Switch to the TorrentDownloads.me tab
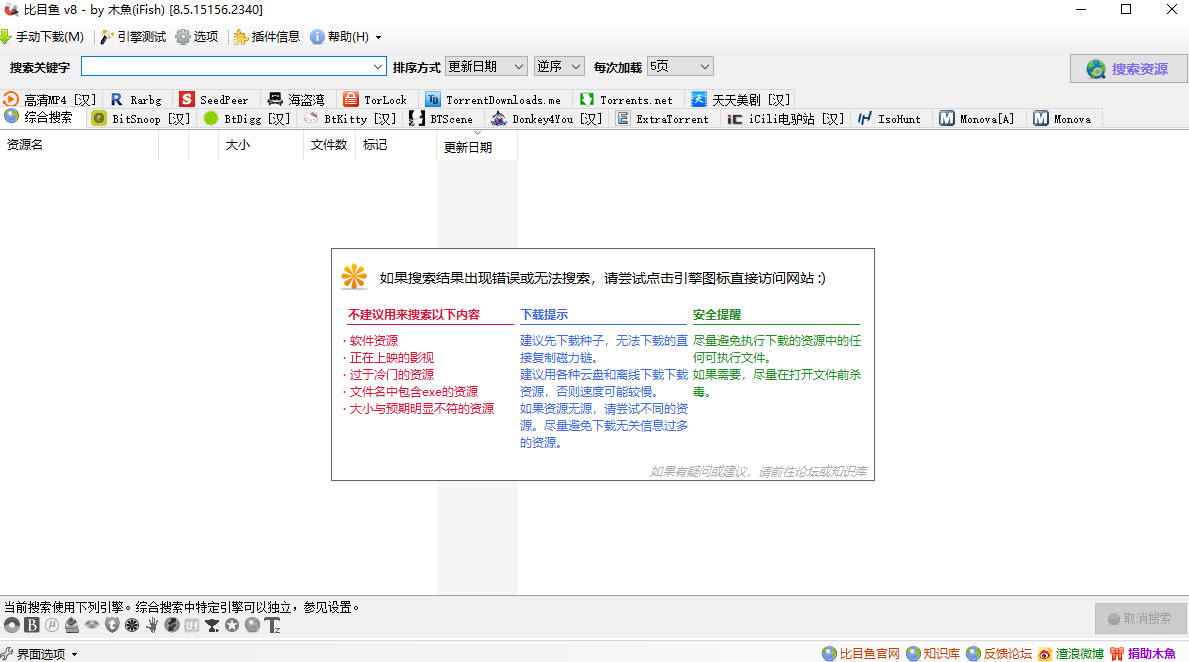This screenshot has height=662, width=1189. [494, 99]
